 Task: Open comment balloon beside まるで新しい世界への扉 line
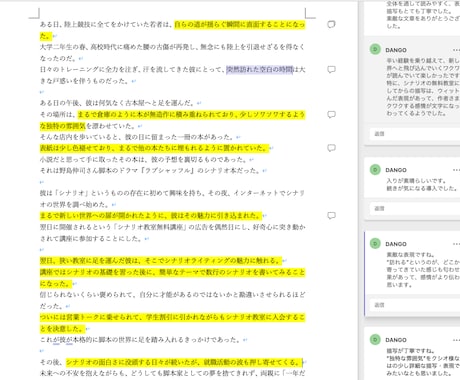coord(331,215)
